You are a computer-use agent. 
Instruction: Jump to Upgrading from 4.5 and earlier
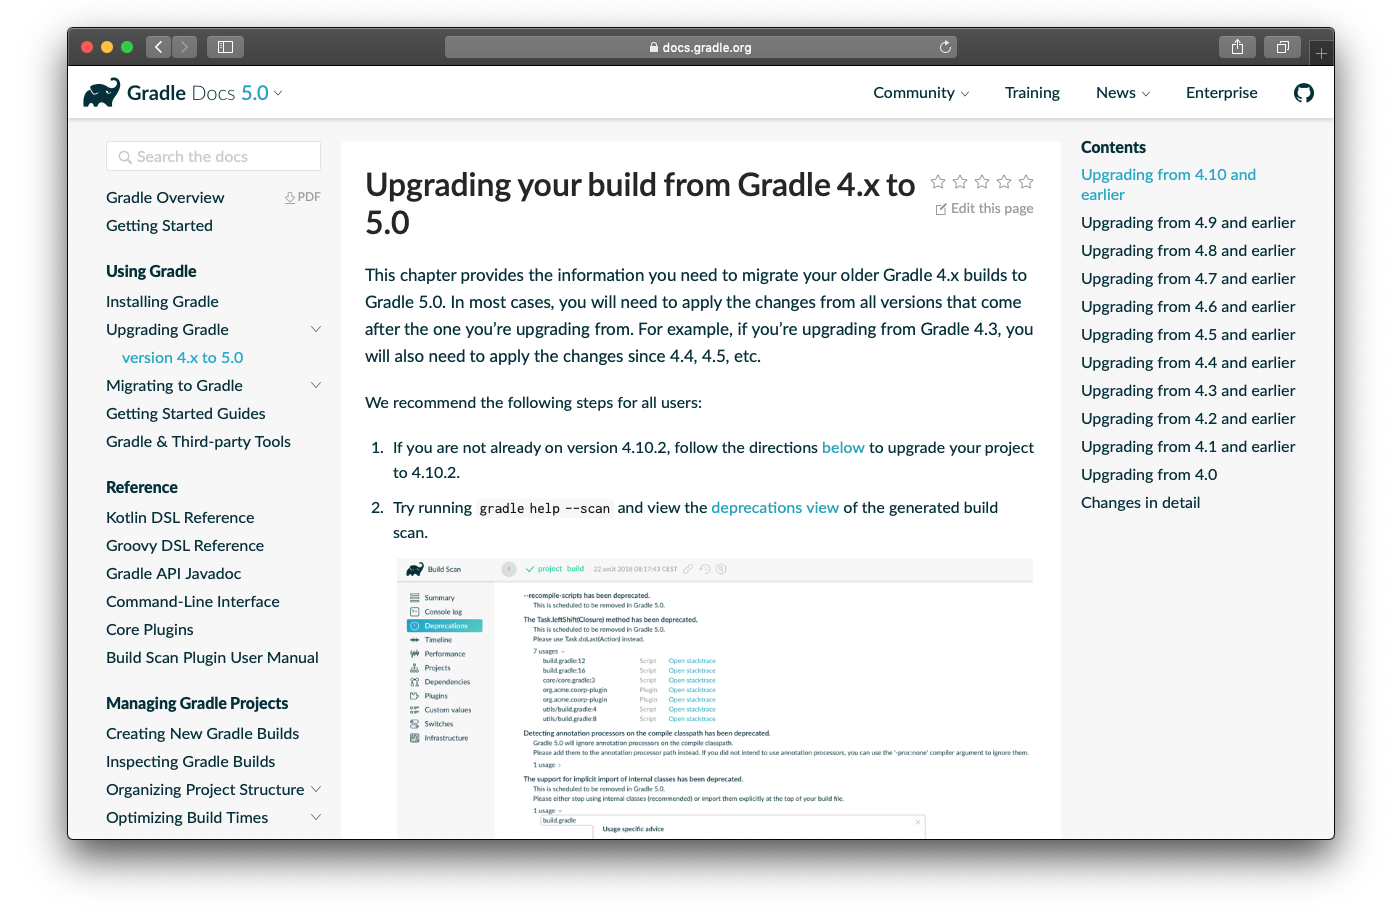1187,335
